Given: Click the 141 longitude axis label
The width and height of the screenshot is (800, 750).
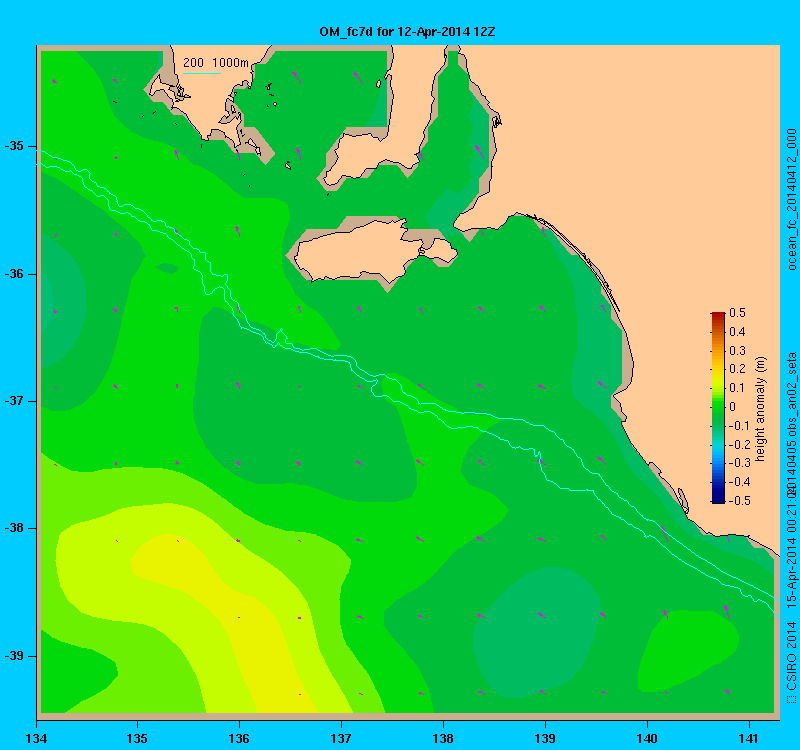Looking at the screenshot, I should (x=749, y=739).
